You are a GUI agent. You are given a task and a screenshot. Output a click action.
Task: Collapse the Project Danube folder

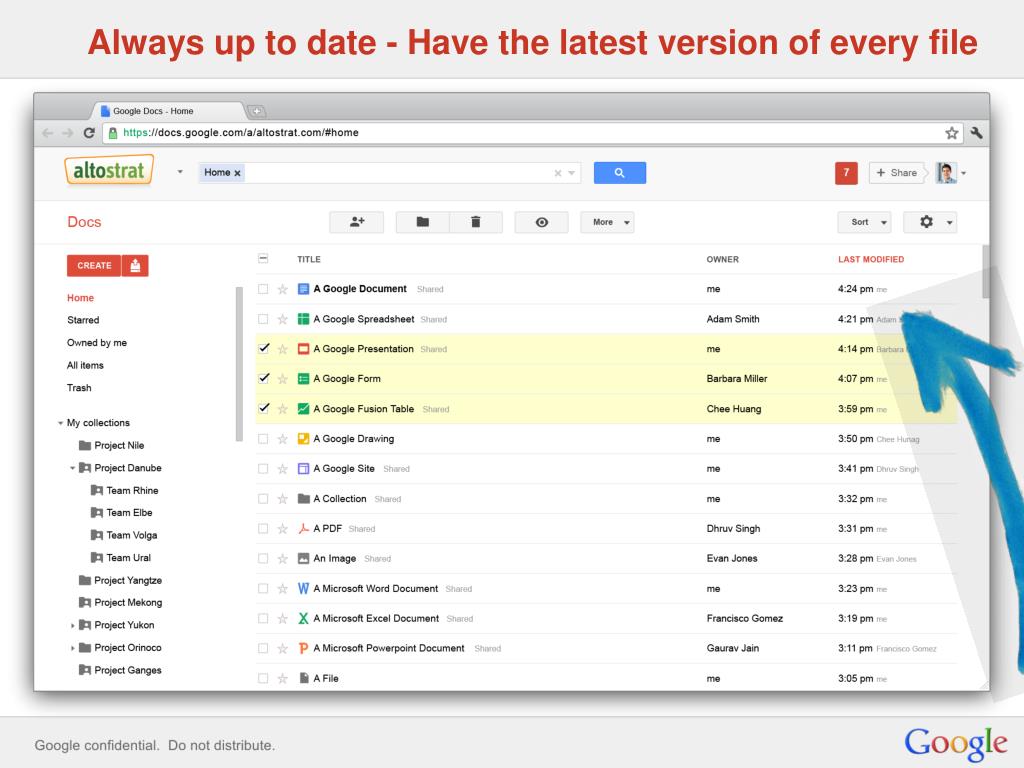72,468
